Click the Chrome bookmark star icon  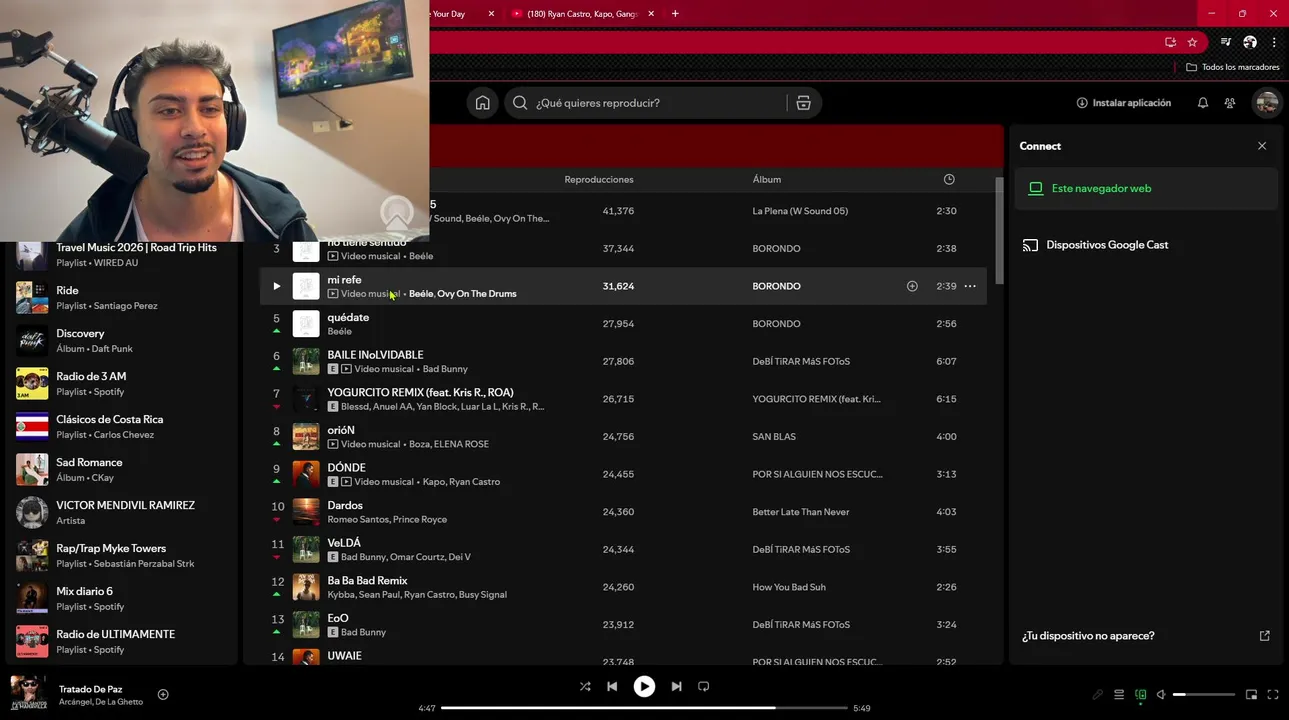point(1192,42)
